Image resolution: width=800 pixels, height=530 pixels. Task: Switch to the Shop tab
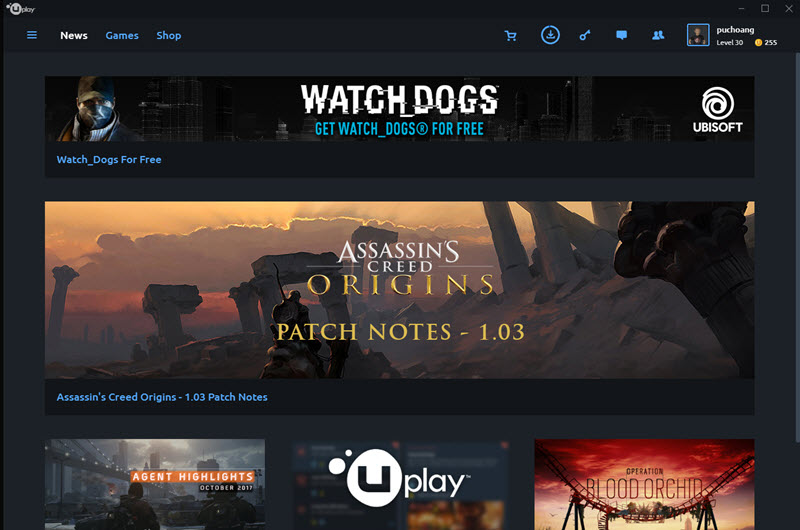tap(169, 35)
